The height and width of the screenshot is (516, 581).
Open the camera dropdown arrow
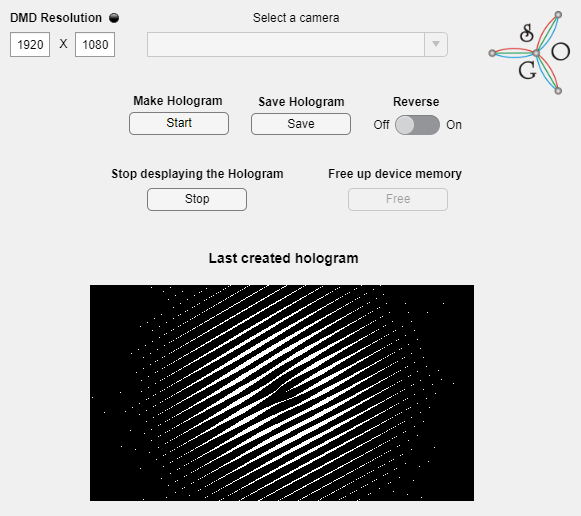pyautogui.click(x=436, y=44)
